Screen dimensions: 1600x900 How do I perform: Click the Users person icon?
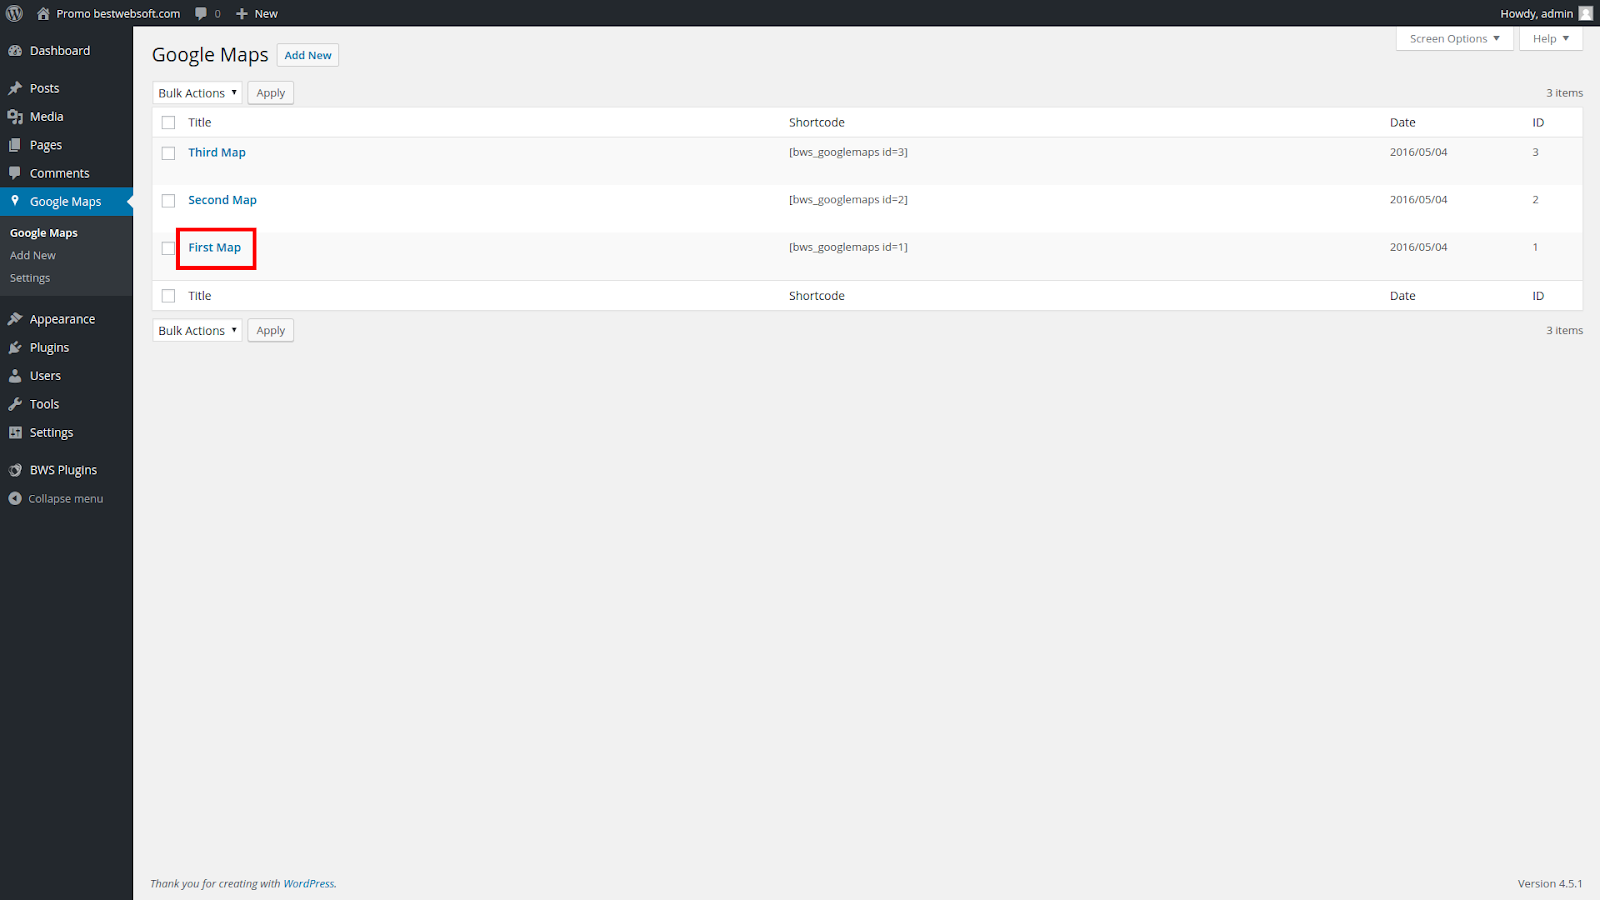(x=15, y=376)
